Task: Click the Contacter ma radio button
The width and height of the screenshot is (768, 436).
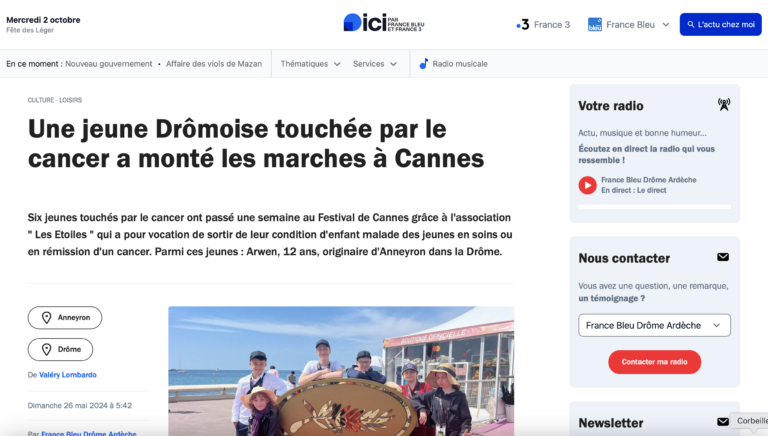Action: pyautogui.click(x=654, y=362)
